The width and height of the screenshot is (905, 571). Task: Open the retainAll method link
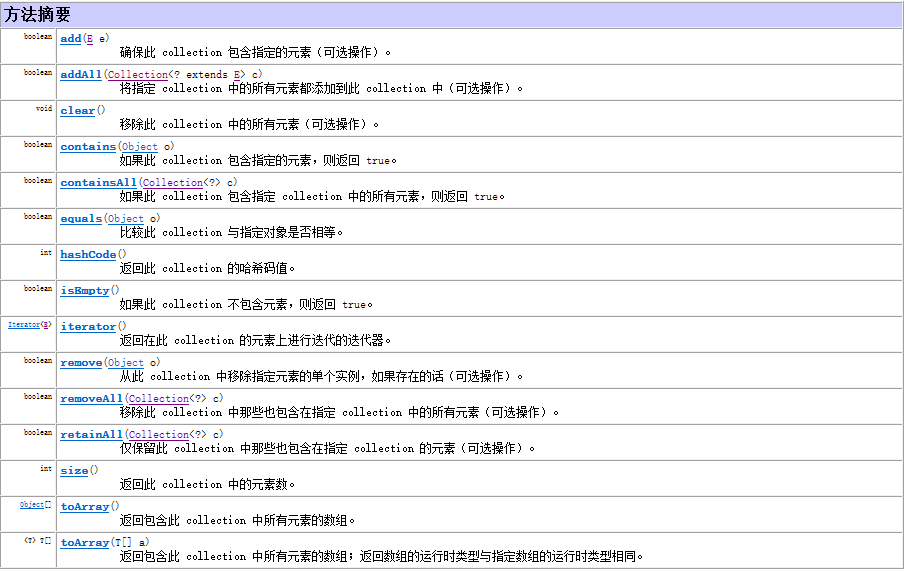[91, 434]
